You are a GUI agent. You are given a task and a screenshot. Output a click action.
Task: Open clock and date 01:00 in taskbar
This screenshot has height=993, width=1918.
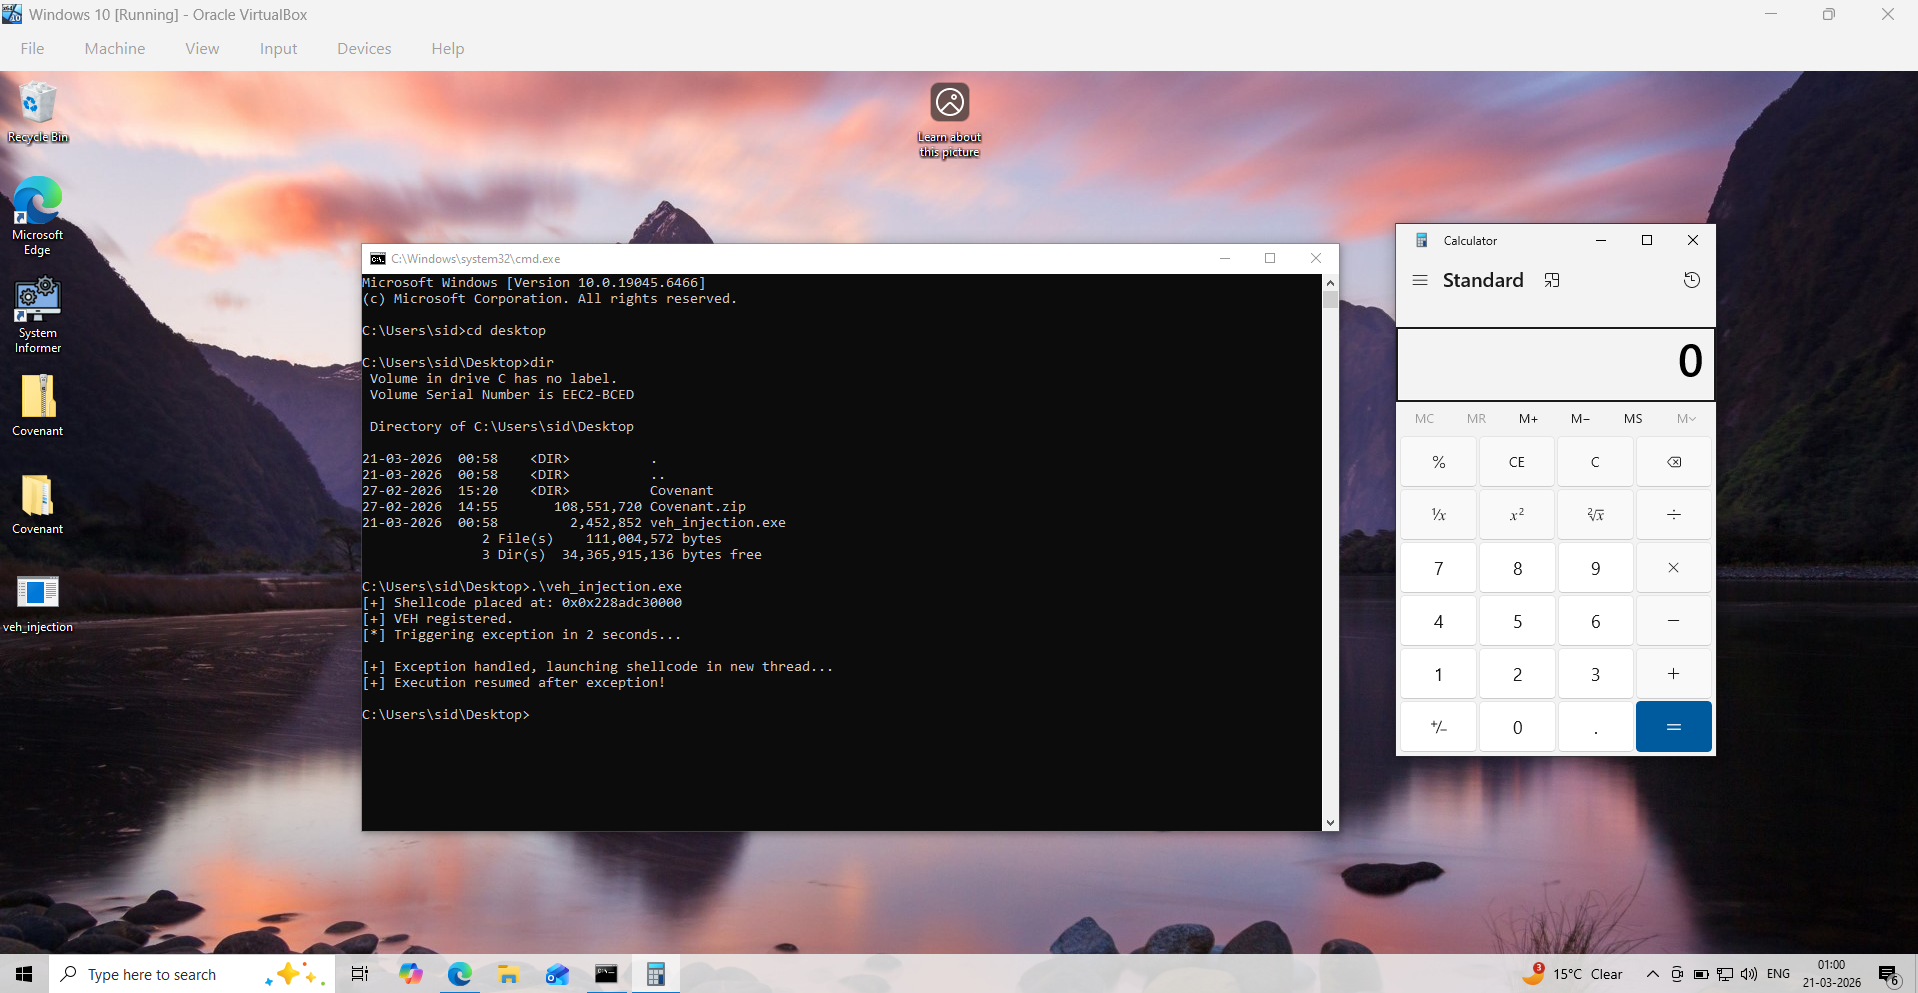[x=1832, y=974]
